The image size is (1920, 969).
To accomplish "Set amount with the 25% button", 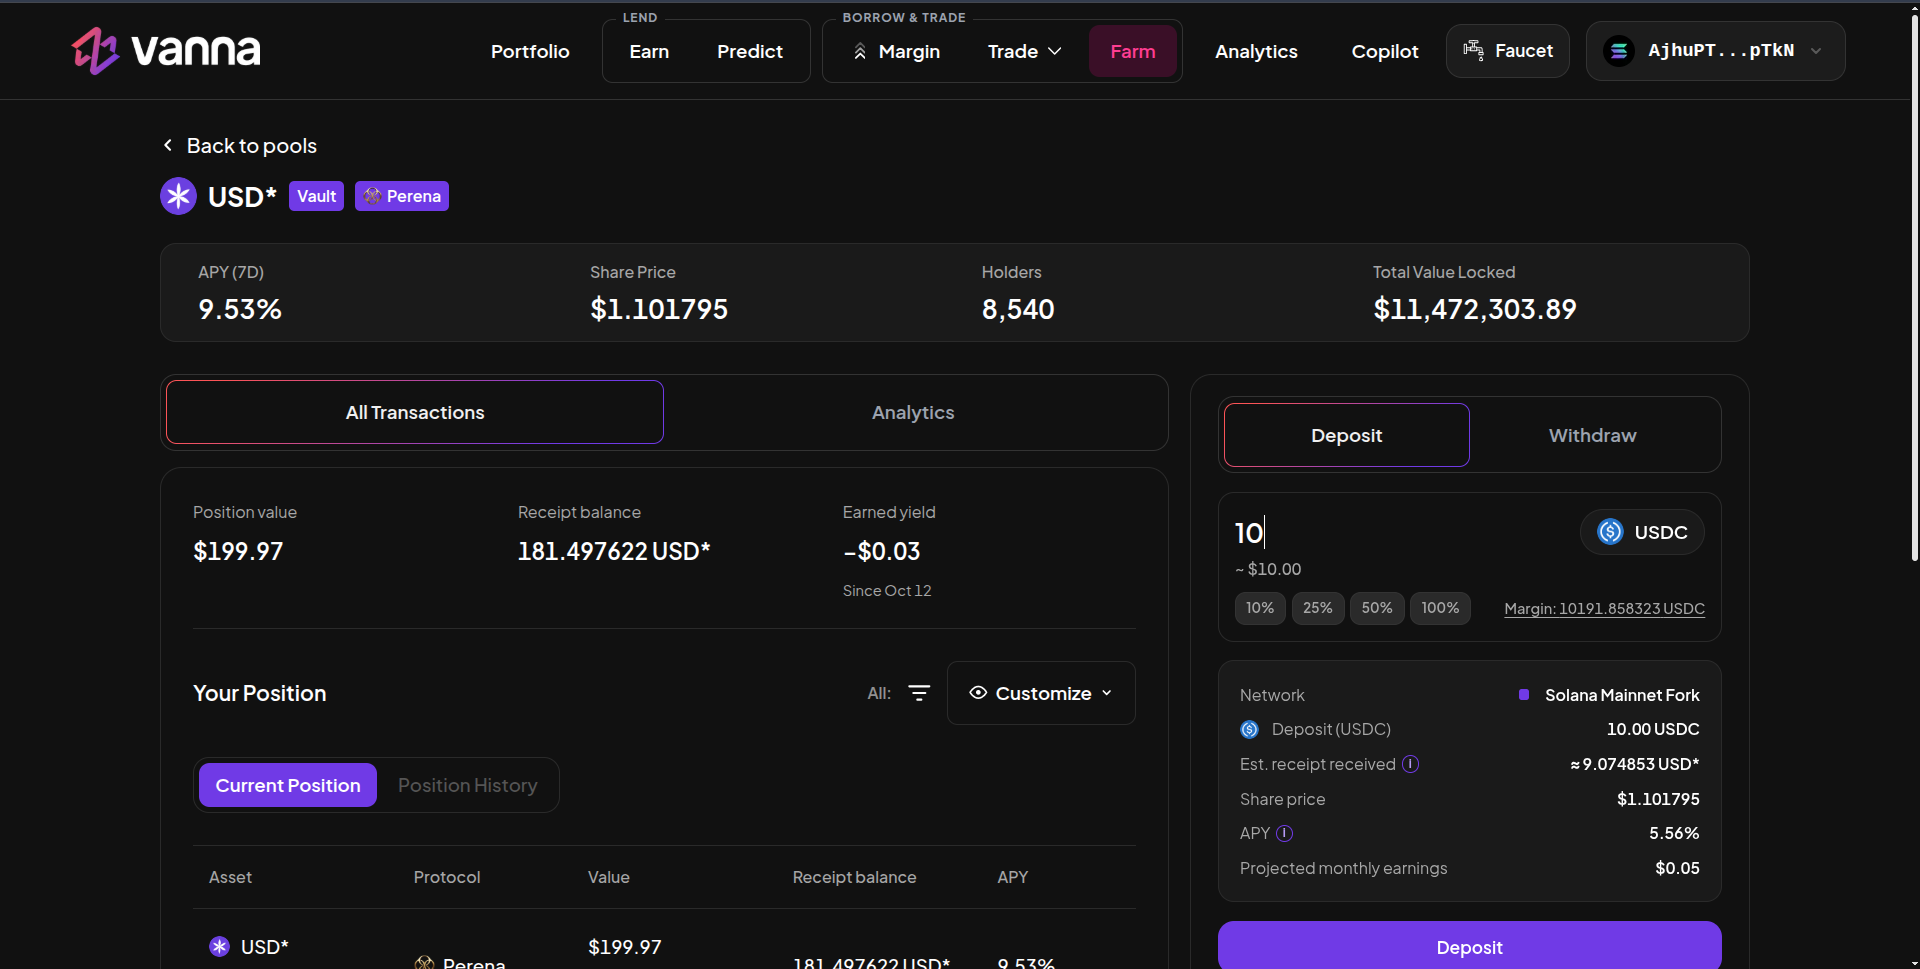I will [1318, 608].
